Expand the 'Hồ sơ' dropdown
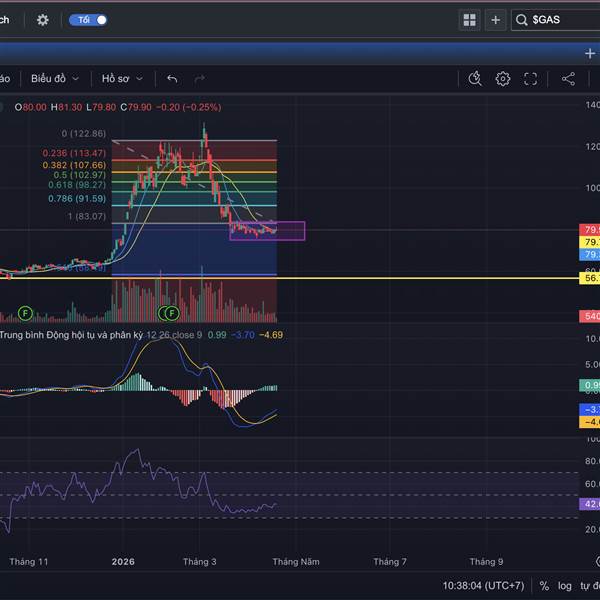 (122, 79)
